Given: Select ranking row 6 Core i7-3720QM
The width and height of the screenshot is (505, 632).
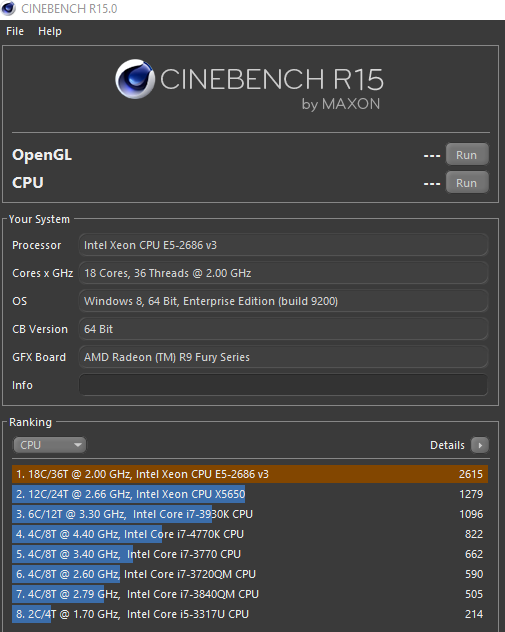Looking at the screenshot, I should click(x=250, y=574).
